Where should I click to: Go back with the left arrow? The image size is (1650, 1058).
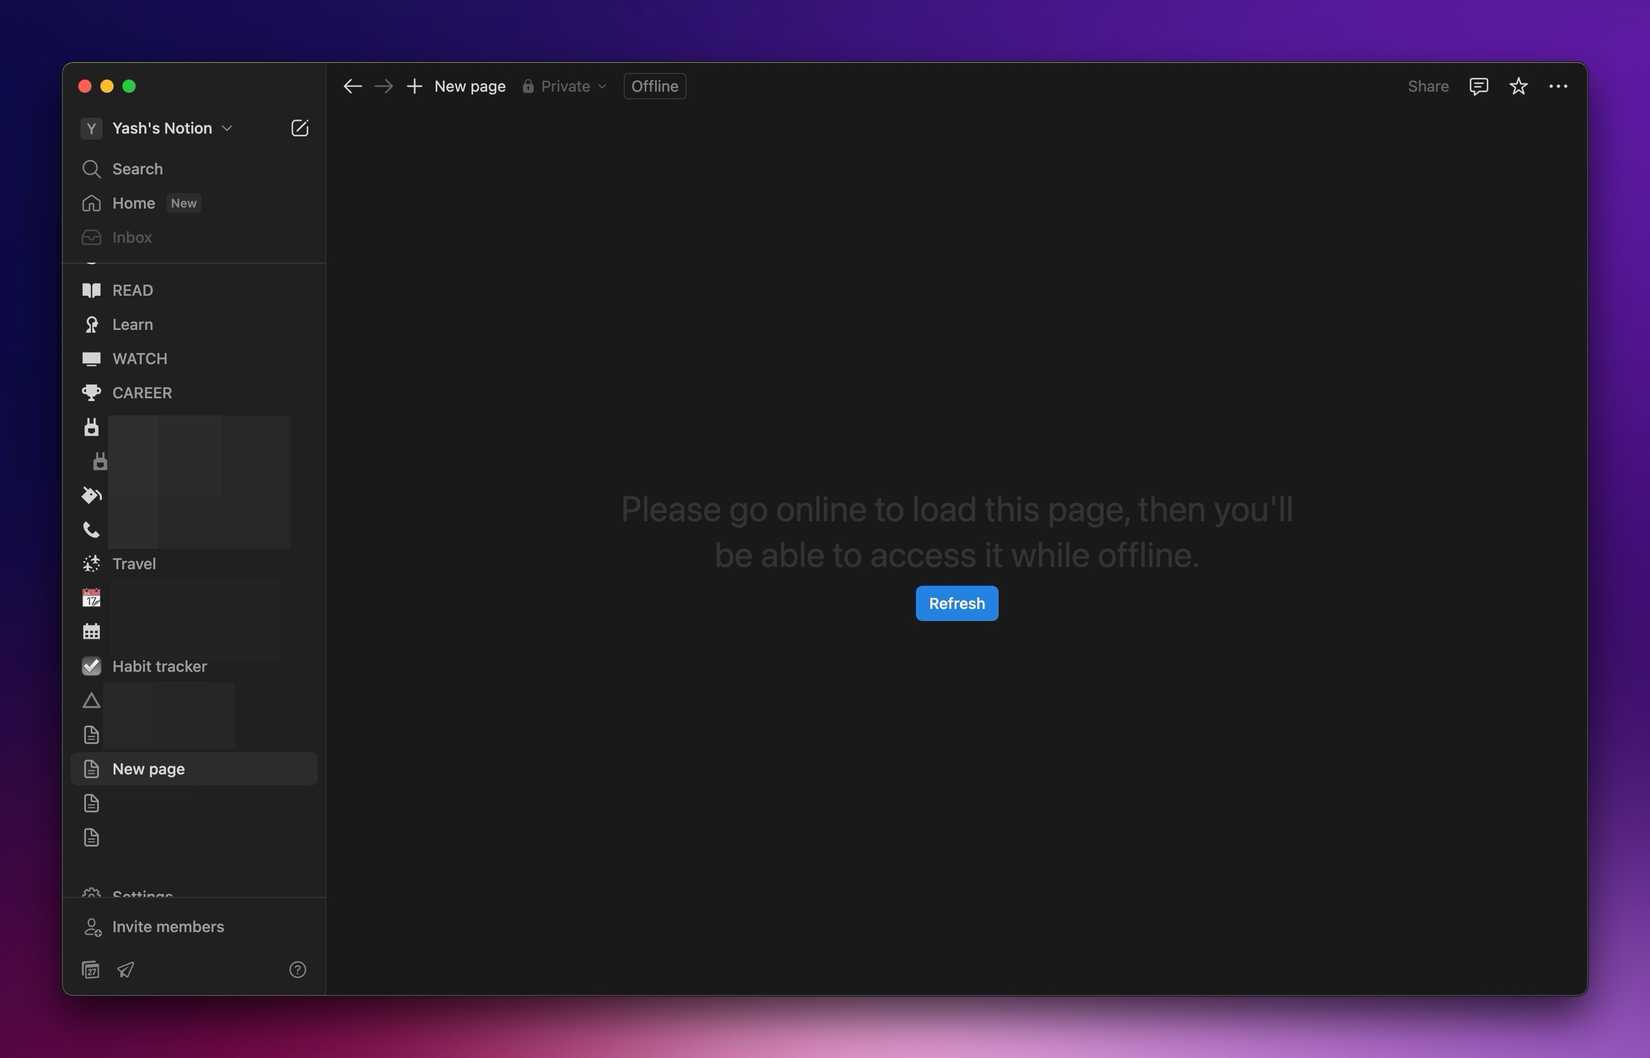(352, 86)
